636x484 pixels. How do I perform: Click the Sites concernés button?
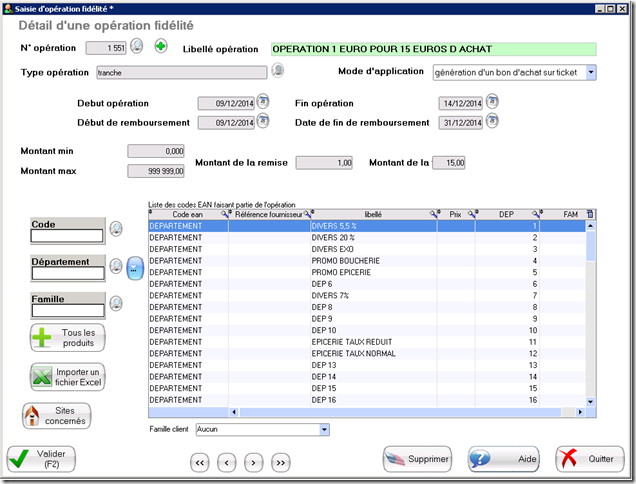(57, 415)
